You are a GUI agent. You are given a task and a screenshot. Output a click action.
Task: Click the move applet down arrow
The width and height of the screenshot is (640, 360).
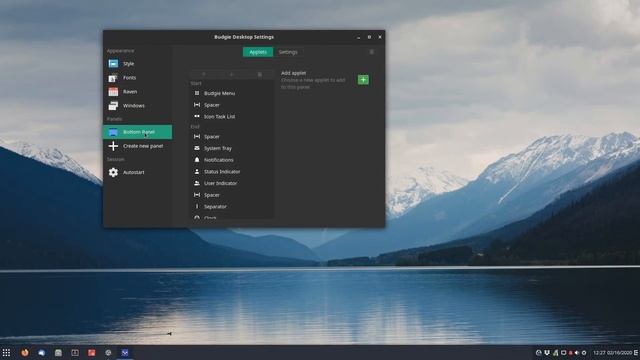click(x=231, y=74)
